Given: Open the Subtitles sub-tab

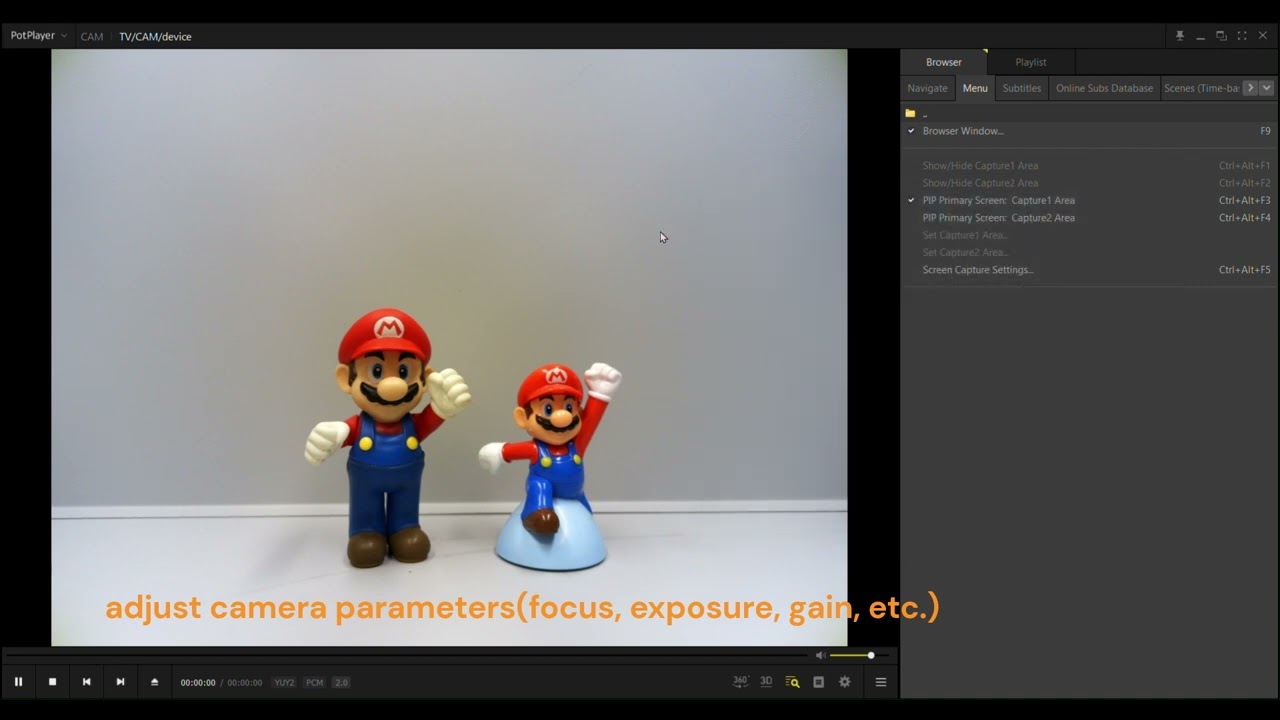Looking at the screenshot, I should tap(1022, 88).
